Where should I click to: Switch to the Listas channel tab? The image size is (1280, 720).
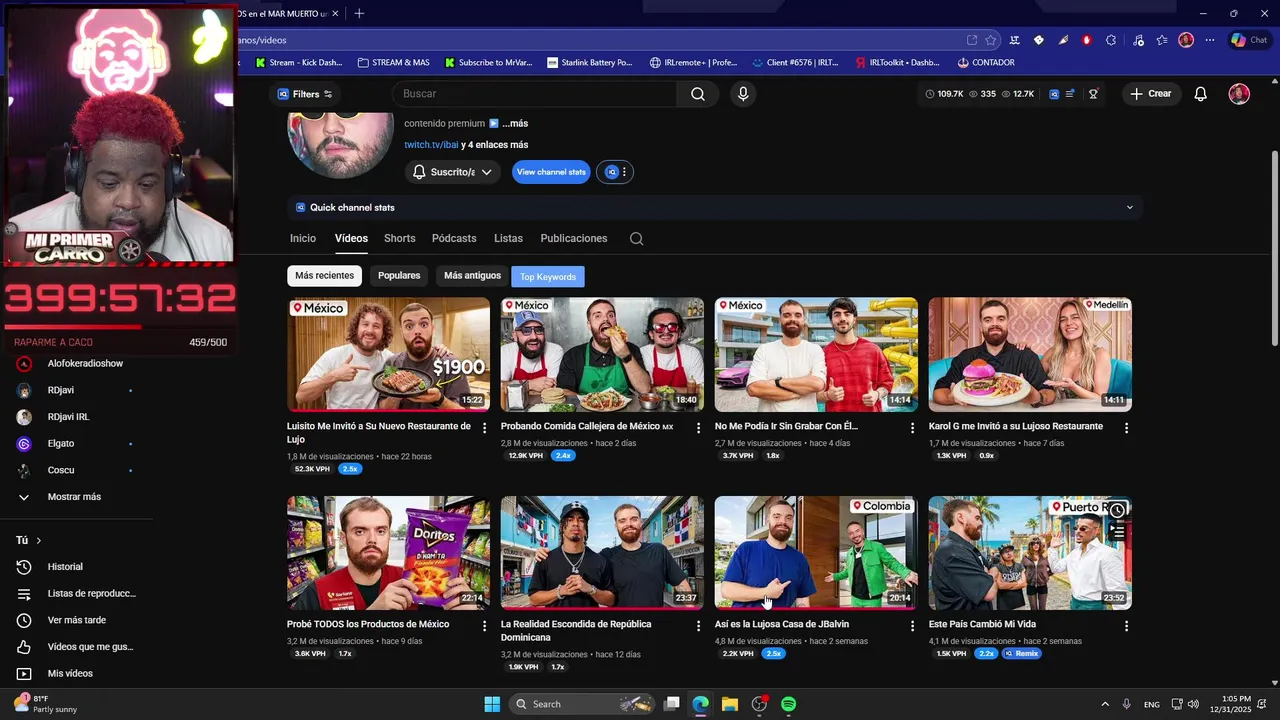coord(508,239)
